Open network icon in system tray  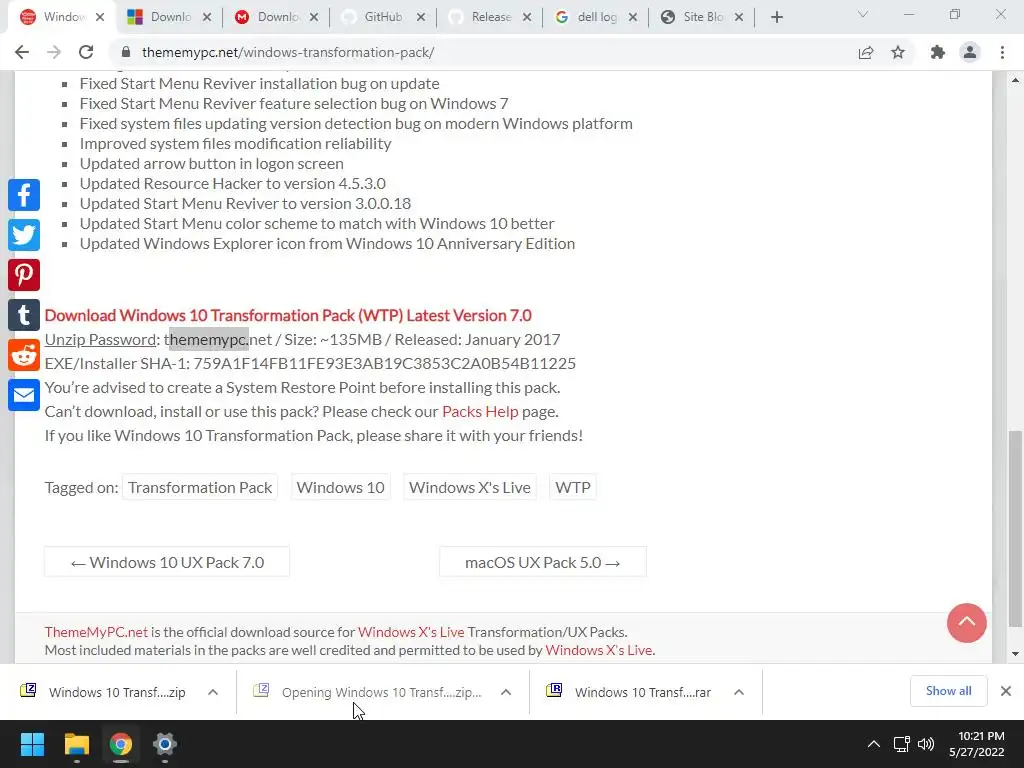(x=902, y=744)
